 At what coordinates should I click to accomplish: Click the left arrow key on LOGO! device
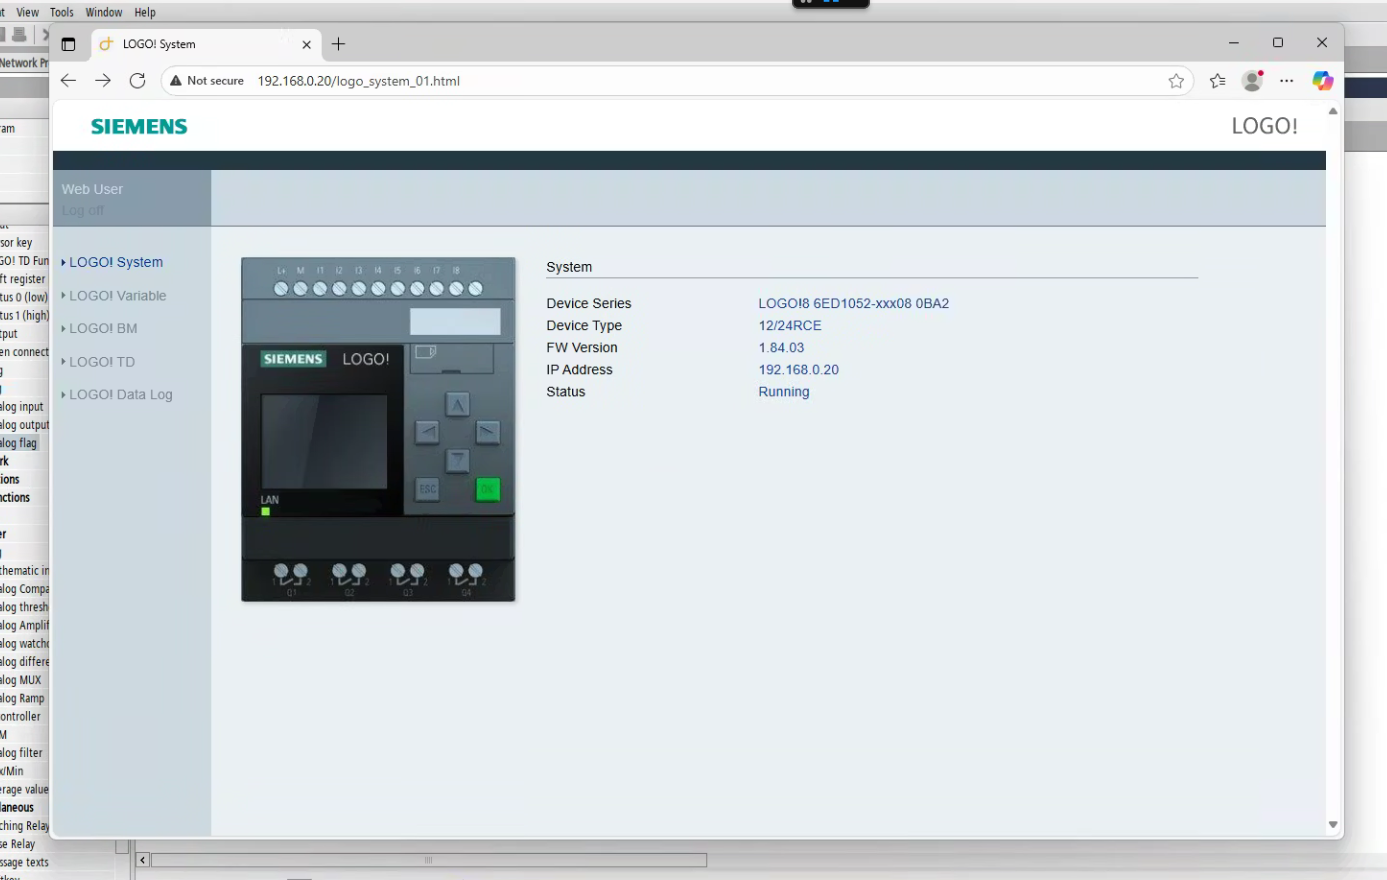[427, 432]
